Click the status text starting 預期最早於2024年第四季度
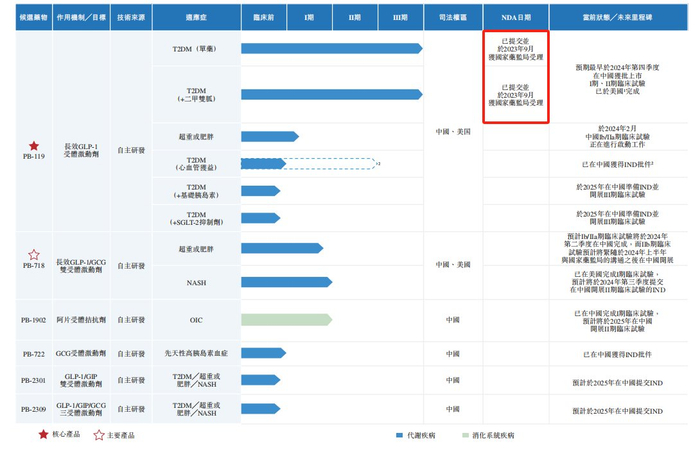700x451 pixels. pos(617,79)
